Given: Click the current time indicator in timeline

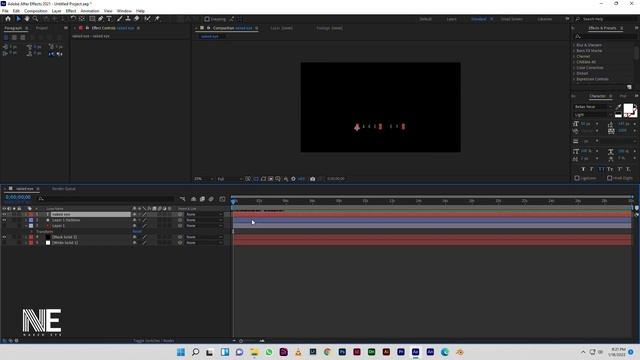Looking at the screenshot, I should click(x=233, y=201).
